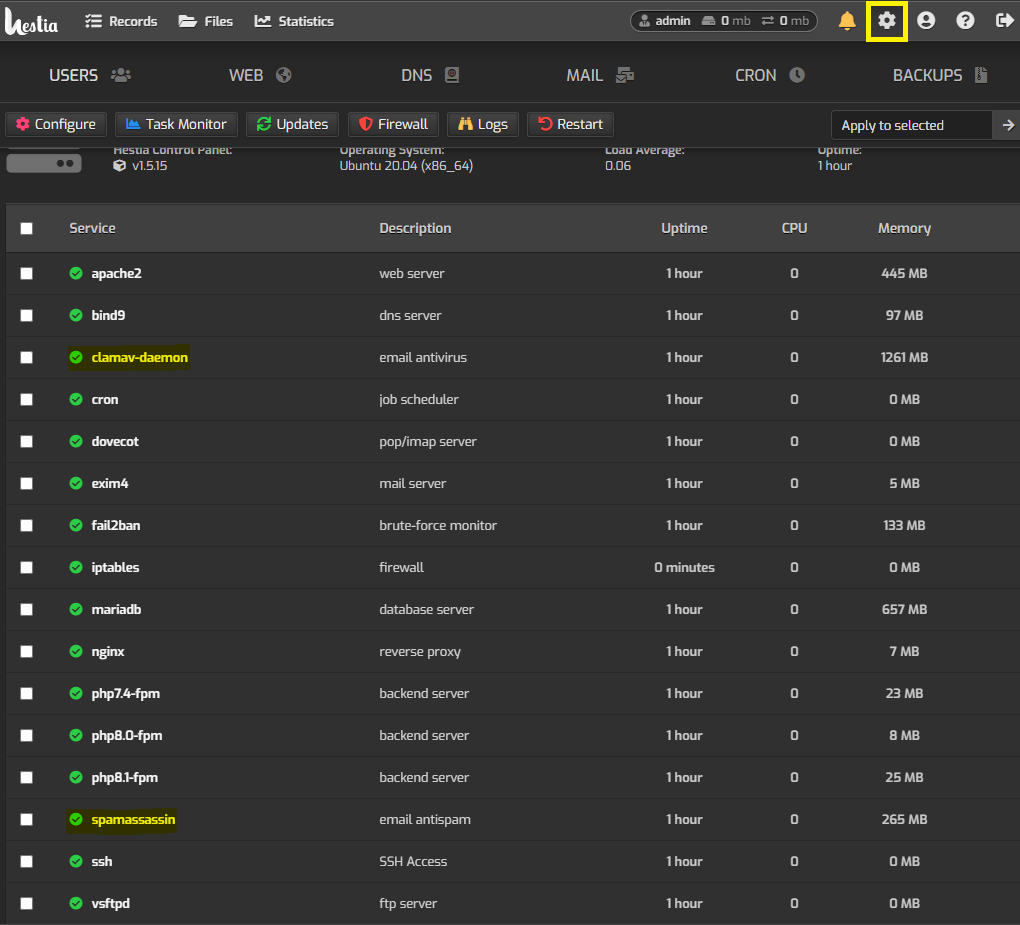Check the apache2 service checkbox

27,273
